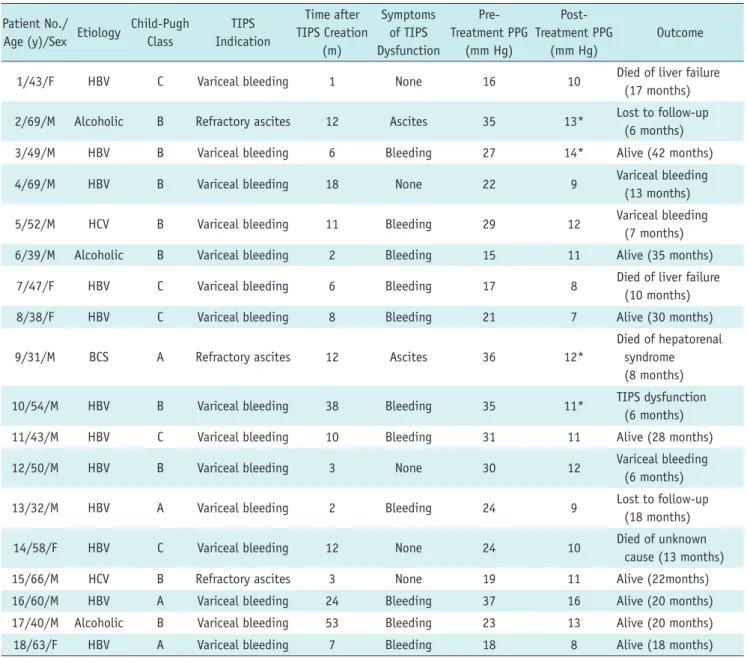
Task: Select post-treatment PPG value '16'
Action: (574, 601)
